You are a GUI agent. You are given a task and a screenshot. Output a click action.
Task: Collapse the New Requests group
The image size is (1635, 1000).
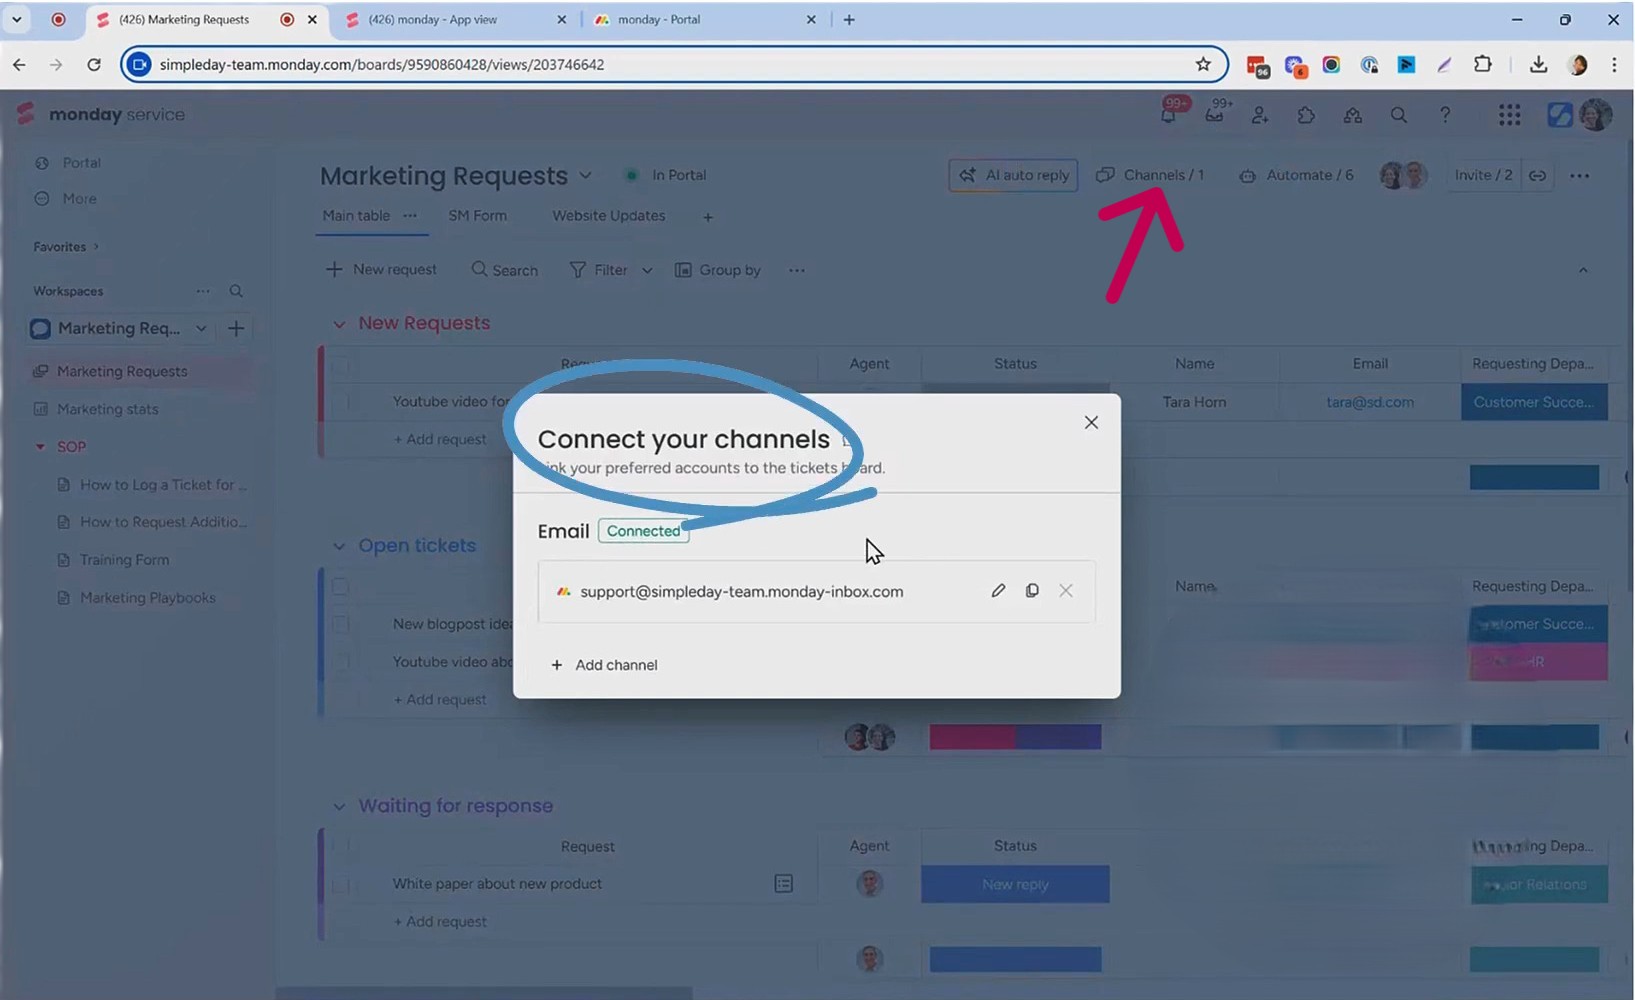click(x=339, y=324)
